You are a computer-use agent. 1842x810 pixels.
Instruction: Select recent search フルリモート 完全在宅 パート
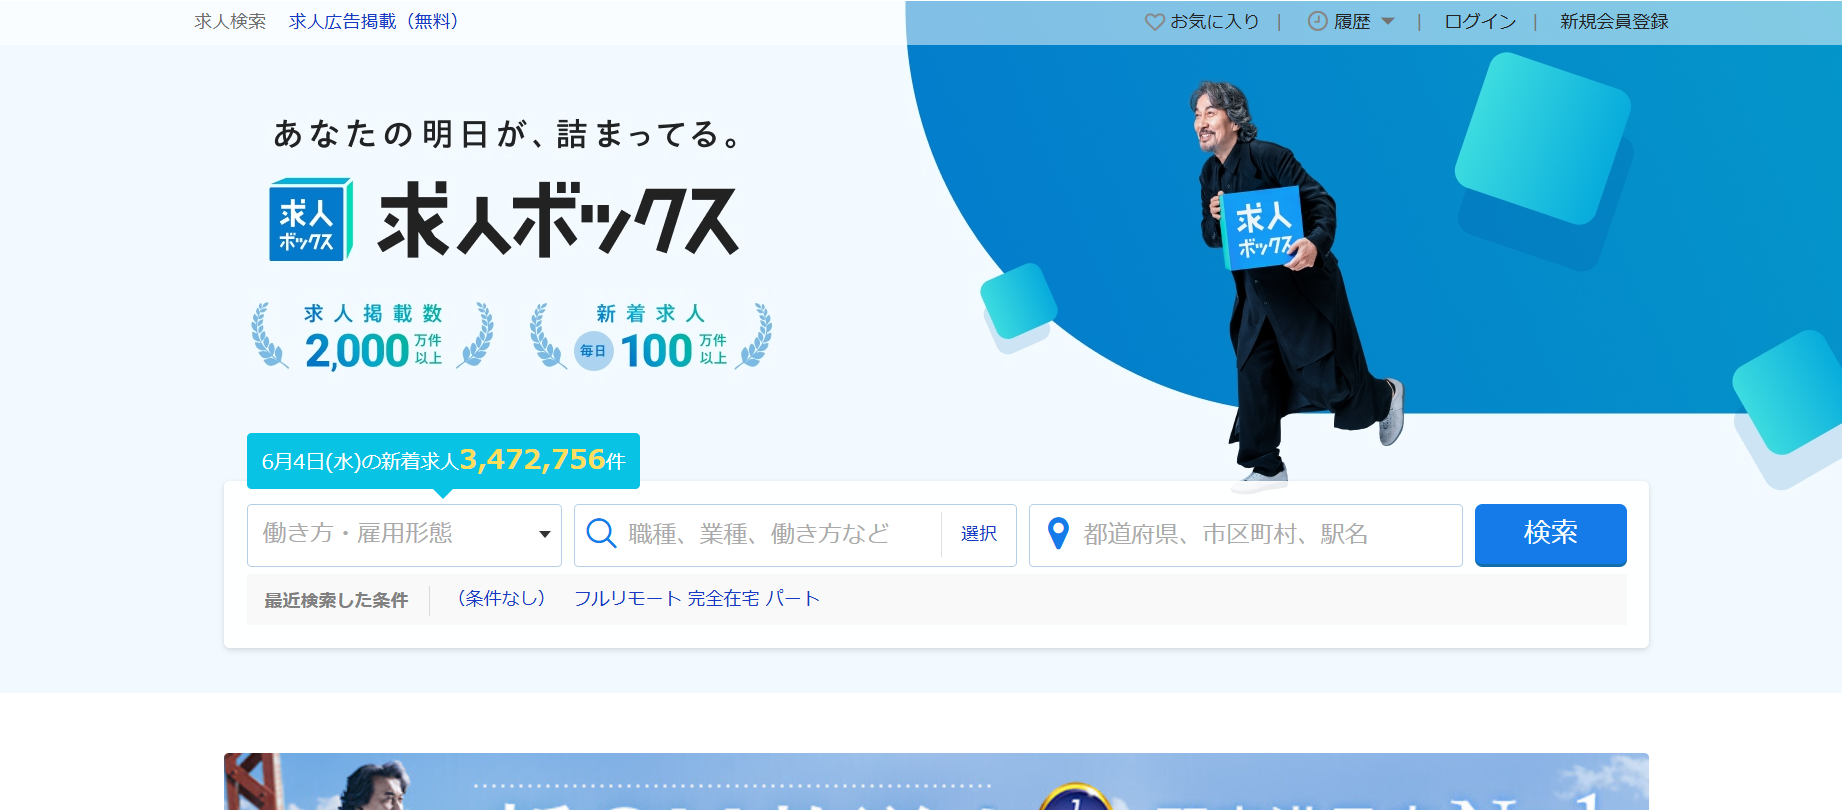pos(697,598)
